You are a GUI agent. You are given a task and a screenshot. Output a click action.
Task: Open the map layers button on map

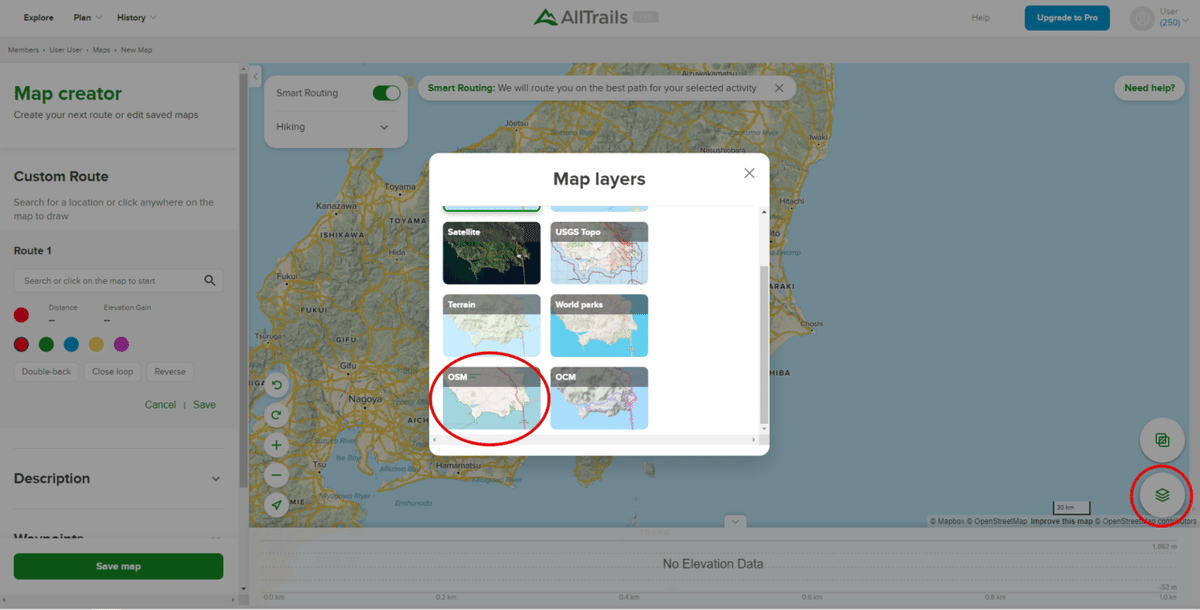point(1162,494)
